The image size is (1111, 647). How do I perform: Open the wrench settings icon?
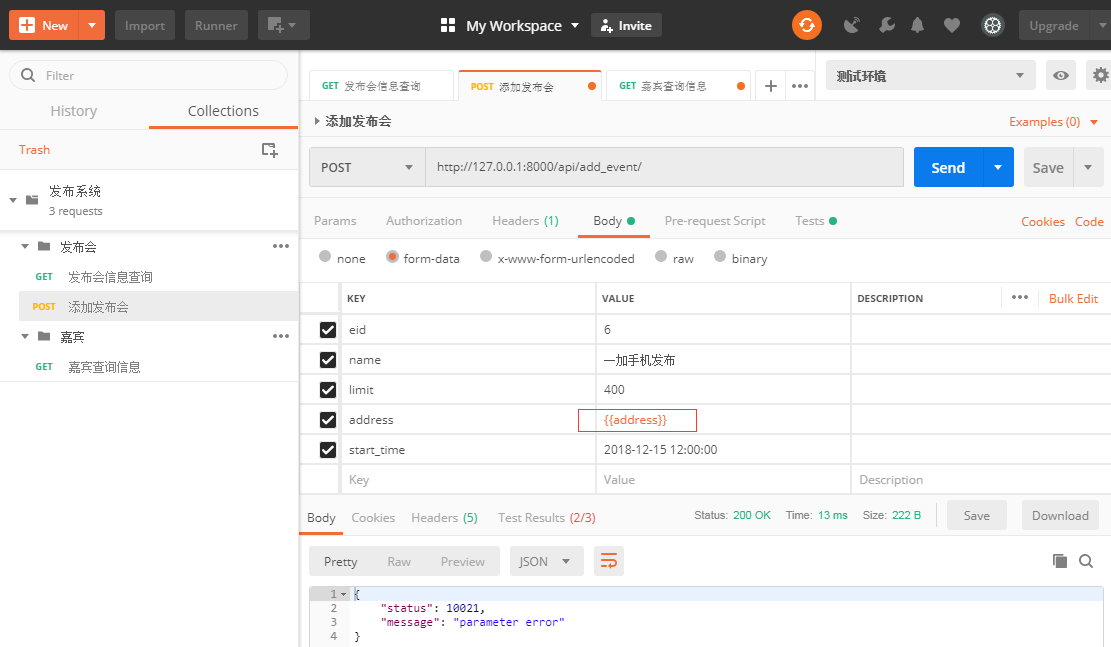[886, 26]
